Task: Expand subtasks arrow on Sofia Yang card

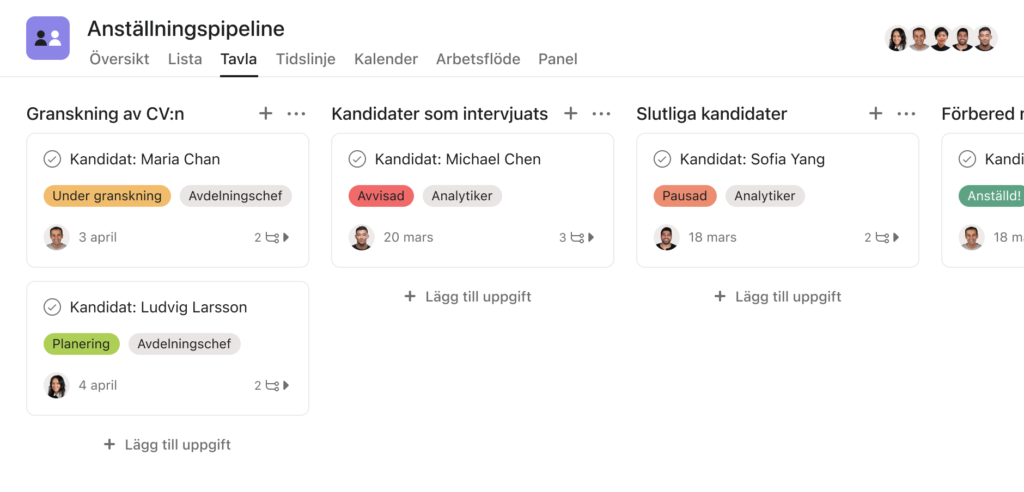Action: pos(896,237)
